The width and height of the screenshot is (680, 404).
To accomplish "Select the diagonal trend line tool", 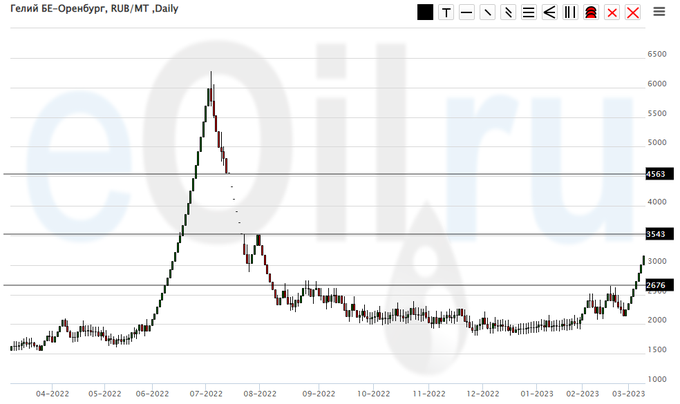I will [487, 13].
